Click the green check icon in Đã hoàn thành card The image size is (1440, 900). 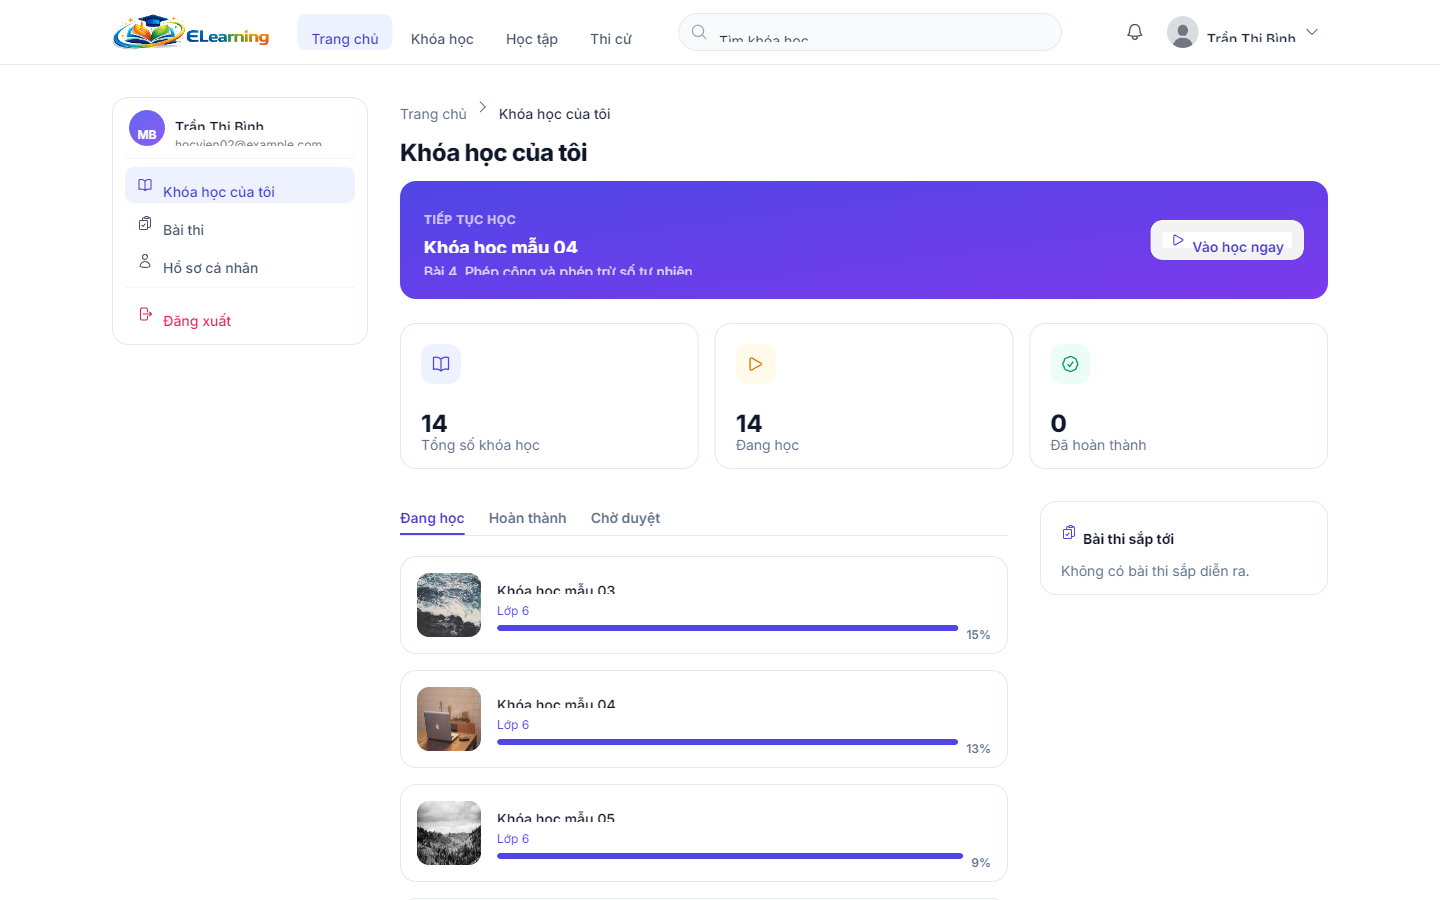point(1070,364)
